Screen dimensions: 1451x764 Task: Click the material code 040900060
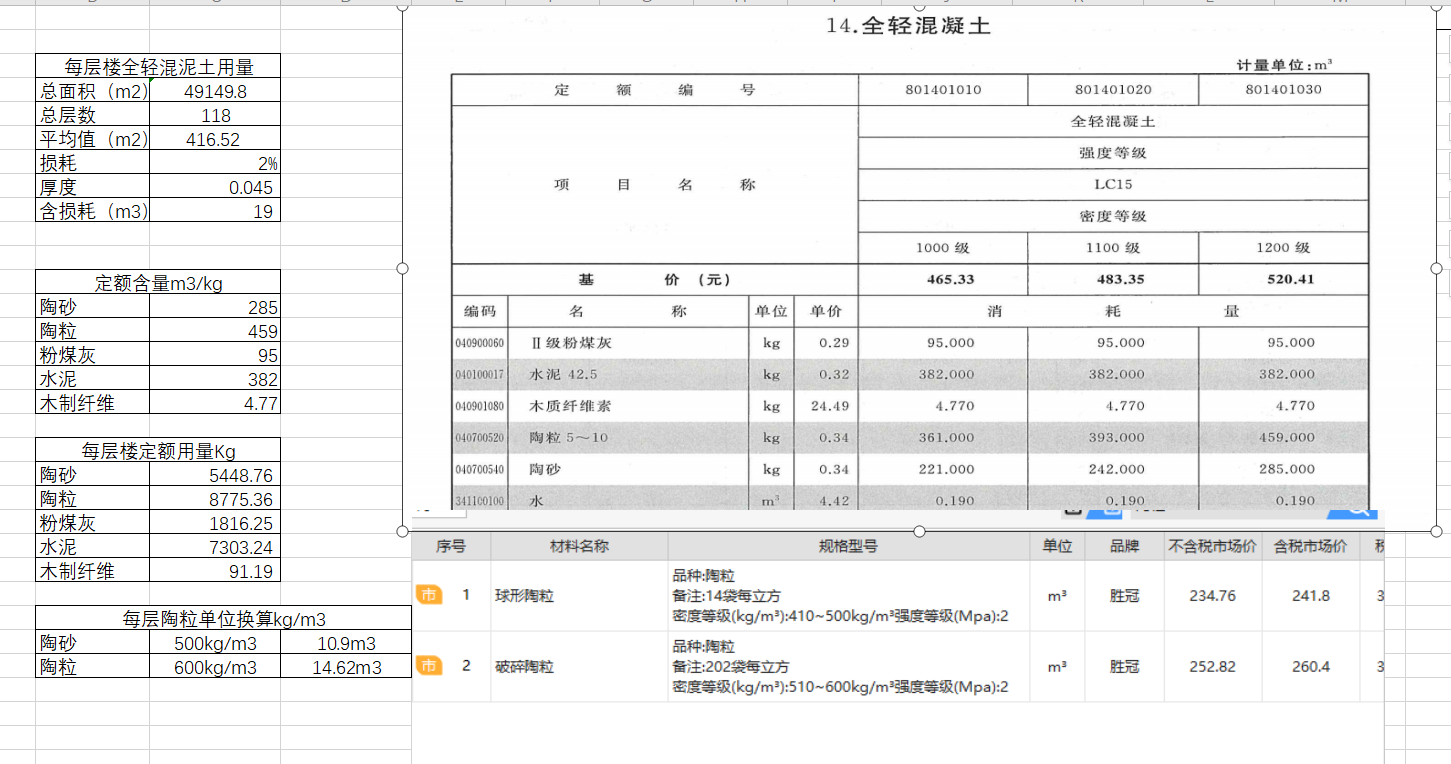[480, 343]
